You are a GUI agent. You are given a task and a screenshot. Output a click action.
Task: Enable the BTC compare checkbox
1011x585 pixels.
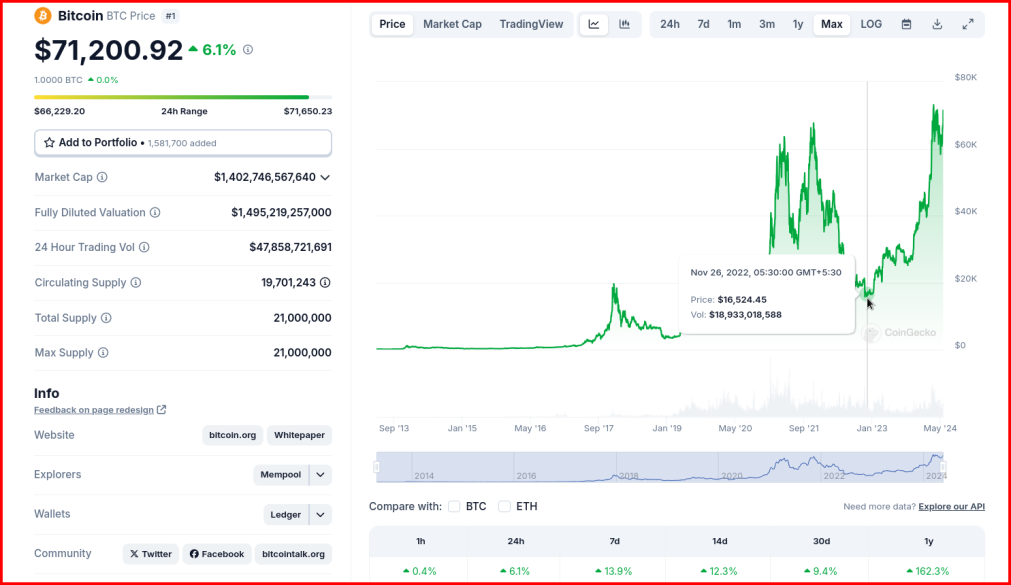click(x=454, y=506)
